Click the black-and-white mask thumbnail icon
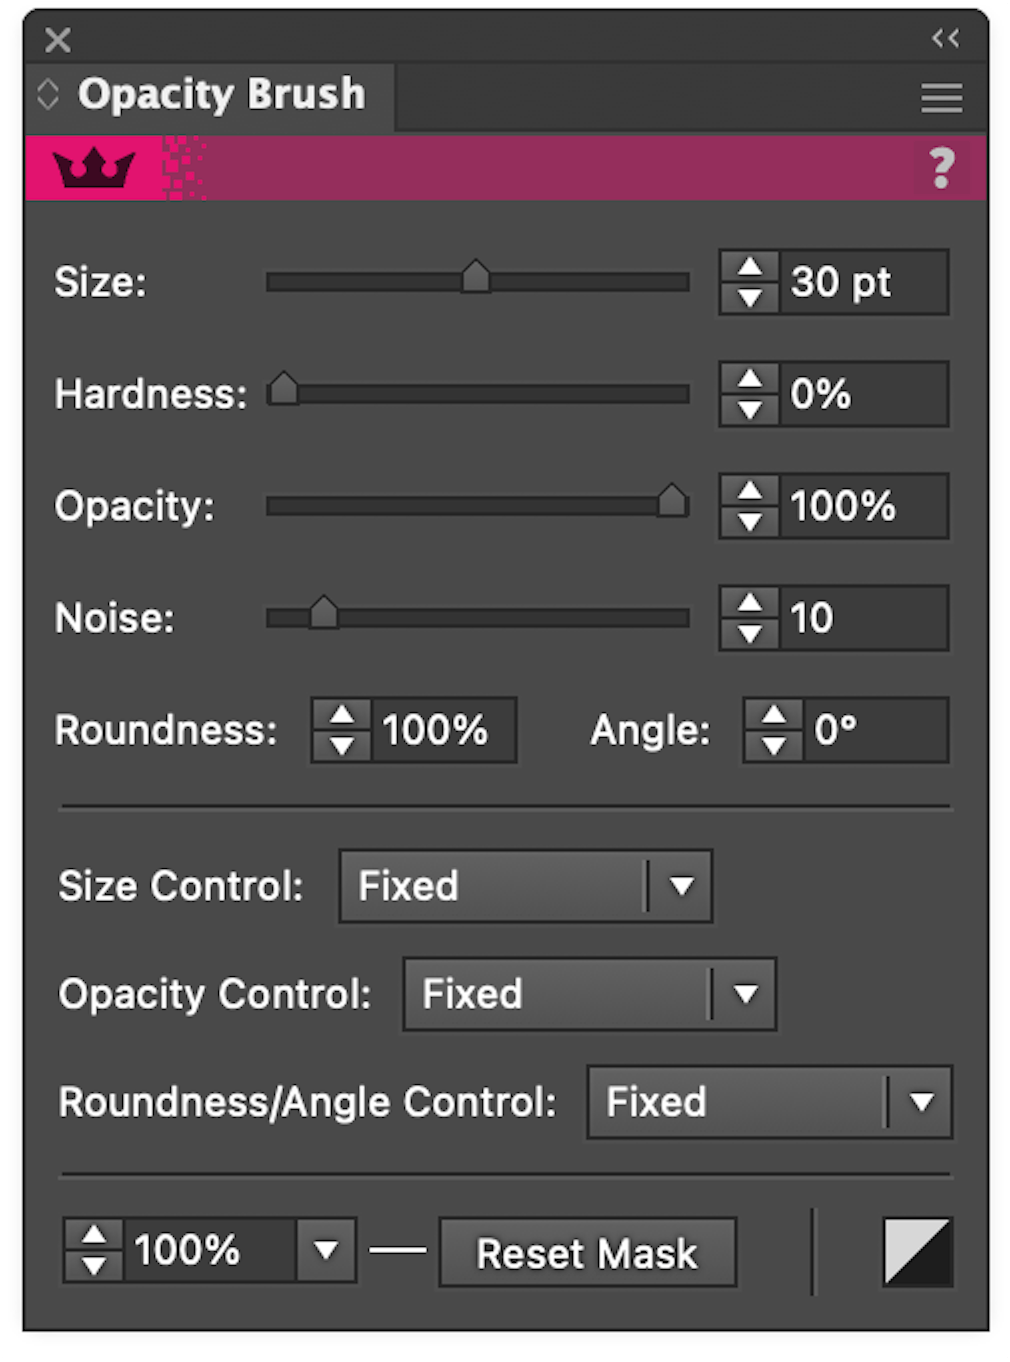This screenshot has width=1010, height=1362. [x=916, y=1251]
